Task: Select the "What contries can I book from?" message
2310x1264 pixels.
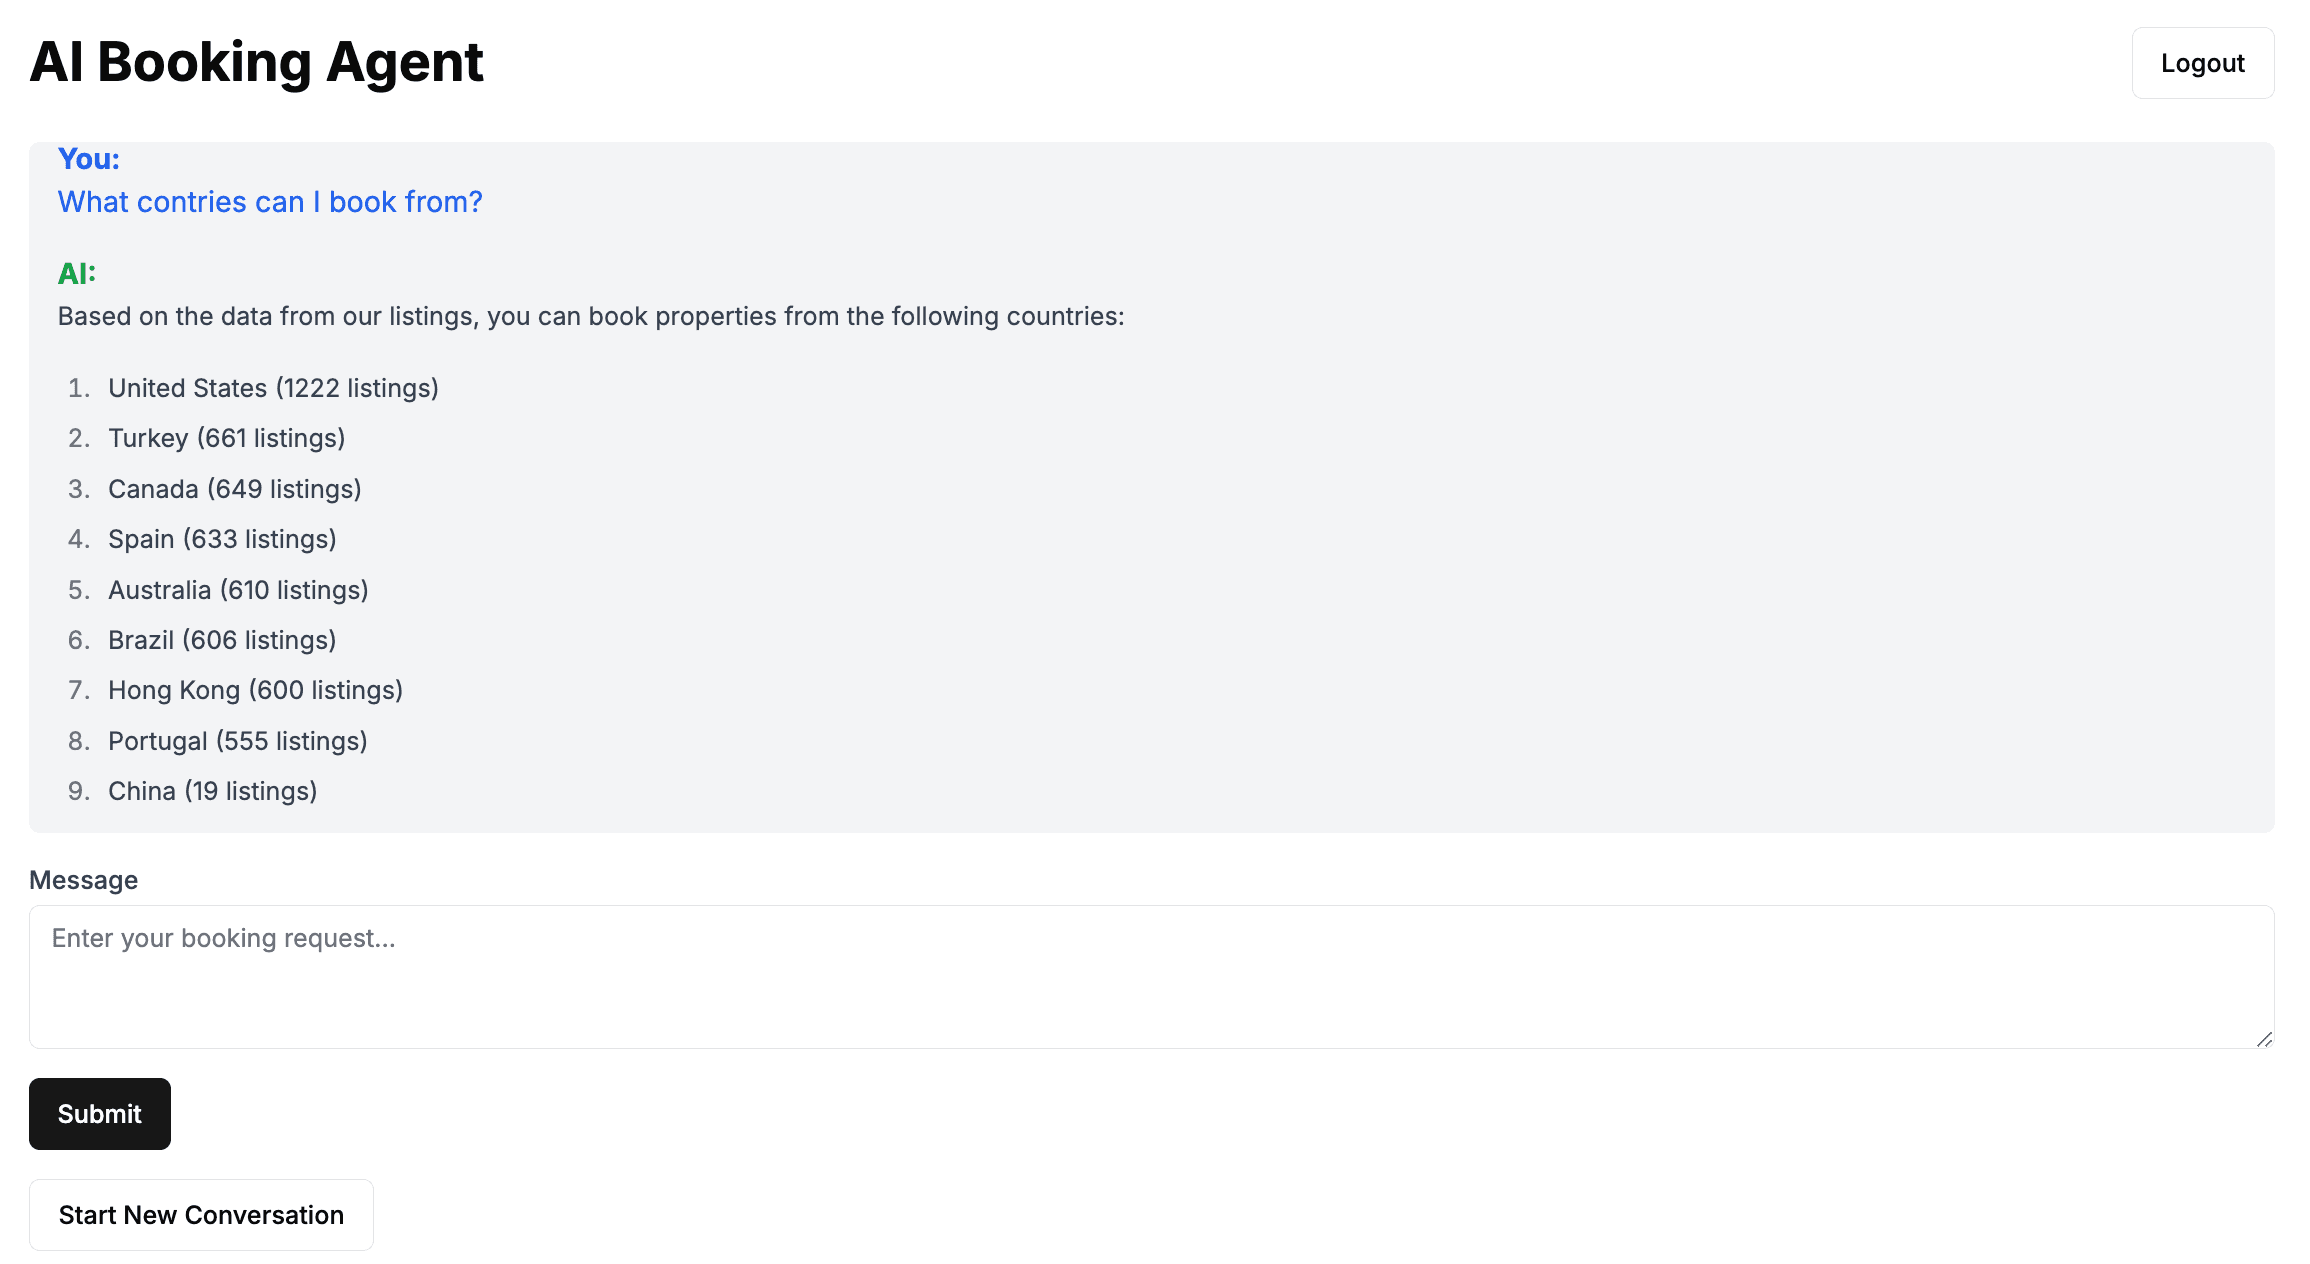Action: click(270, 202)
